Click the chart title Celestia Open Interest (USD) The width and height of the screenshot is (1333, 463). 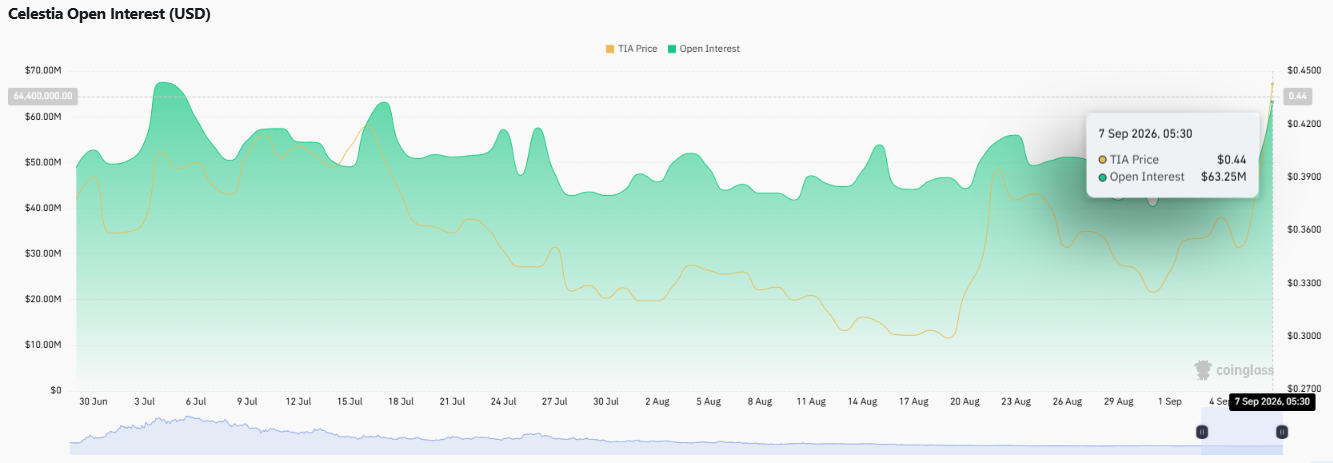tap(109, 14)
